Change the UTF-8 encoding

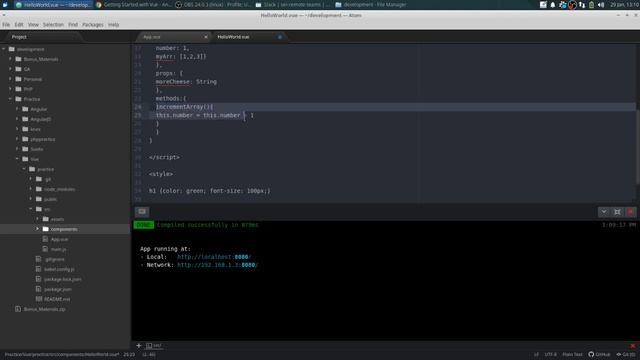[551, 354]
